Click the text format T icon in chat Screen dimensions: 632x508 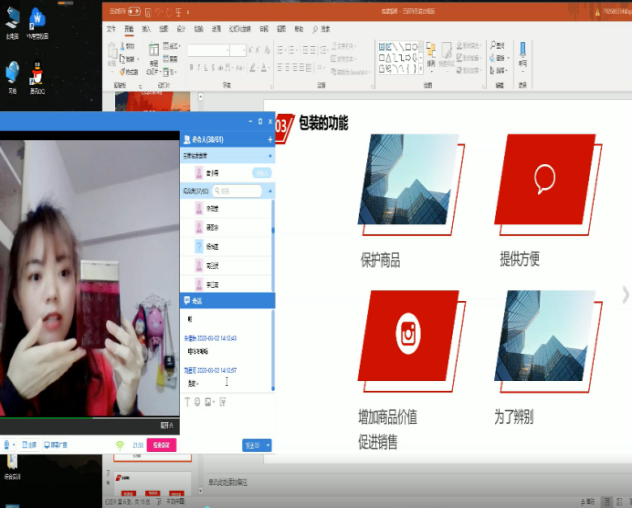[187, 402]
